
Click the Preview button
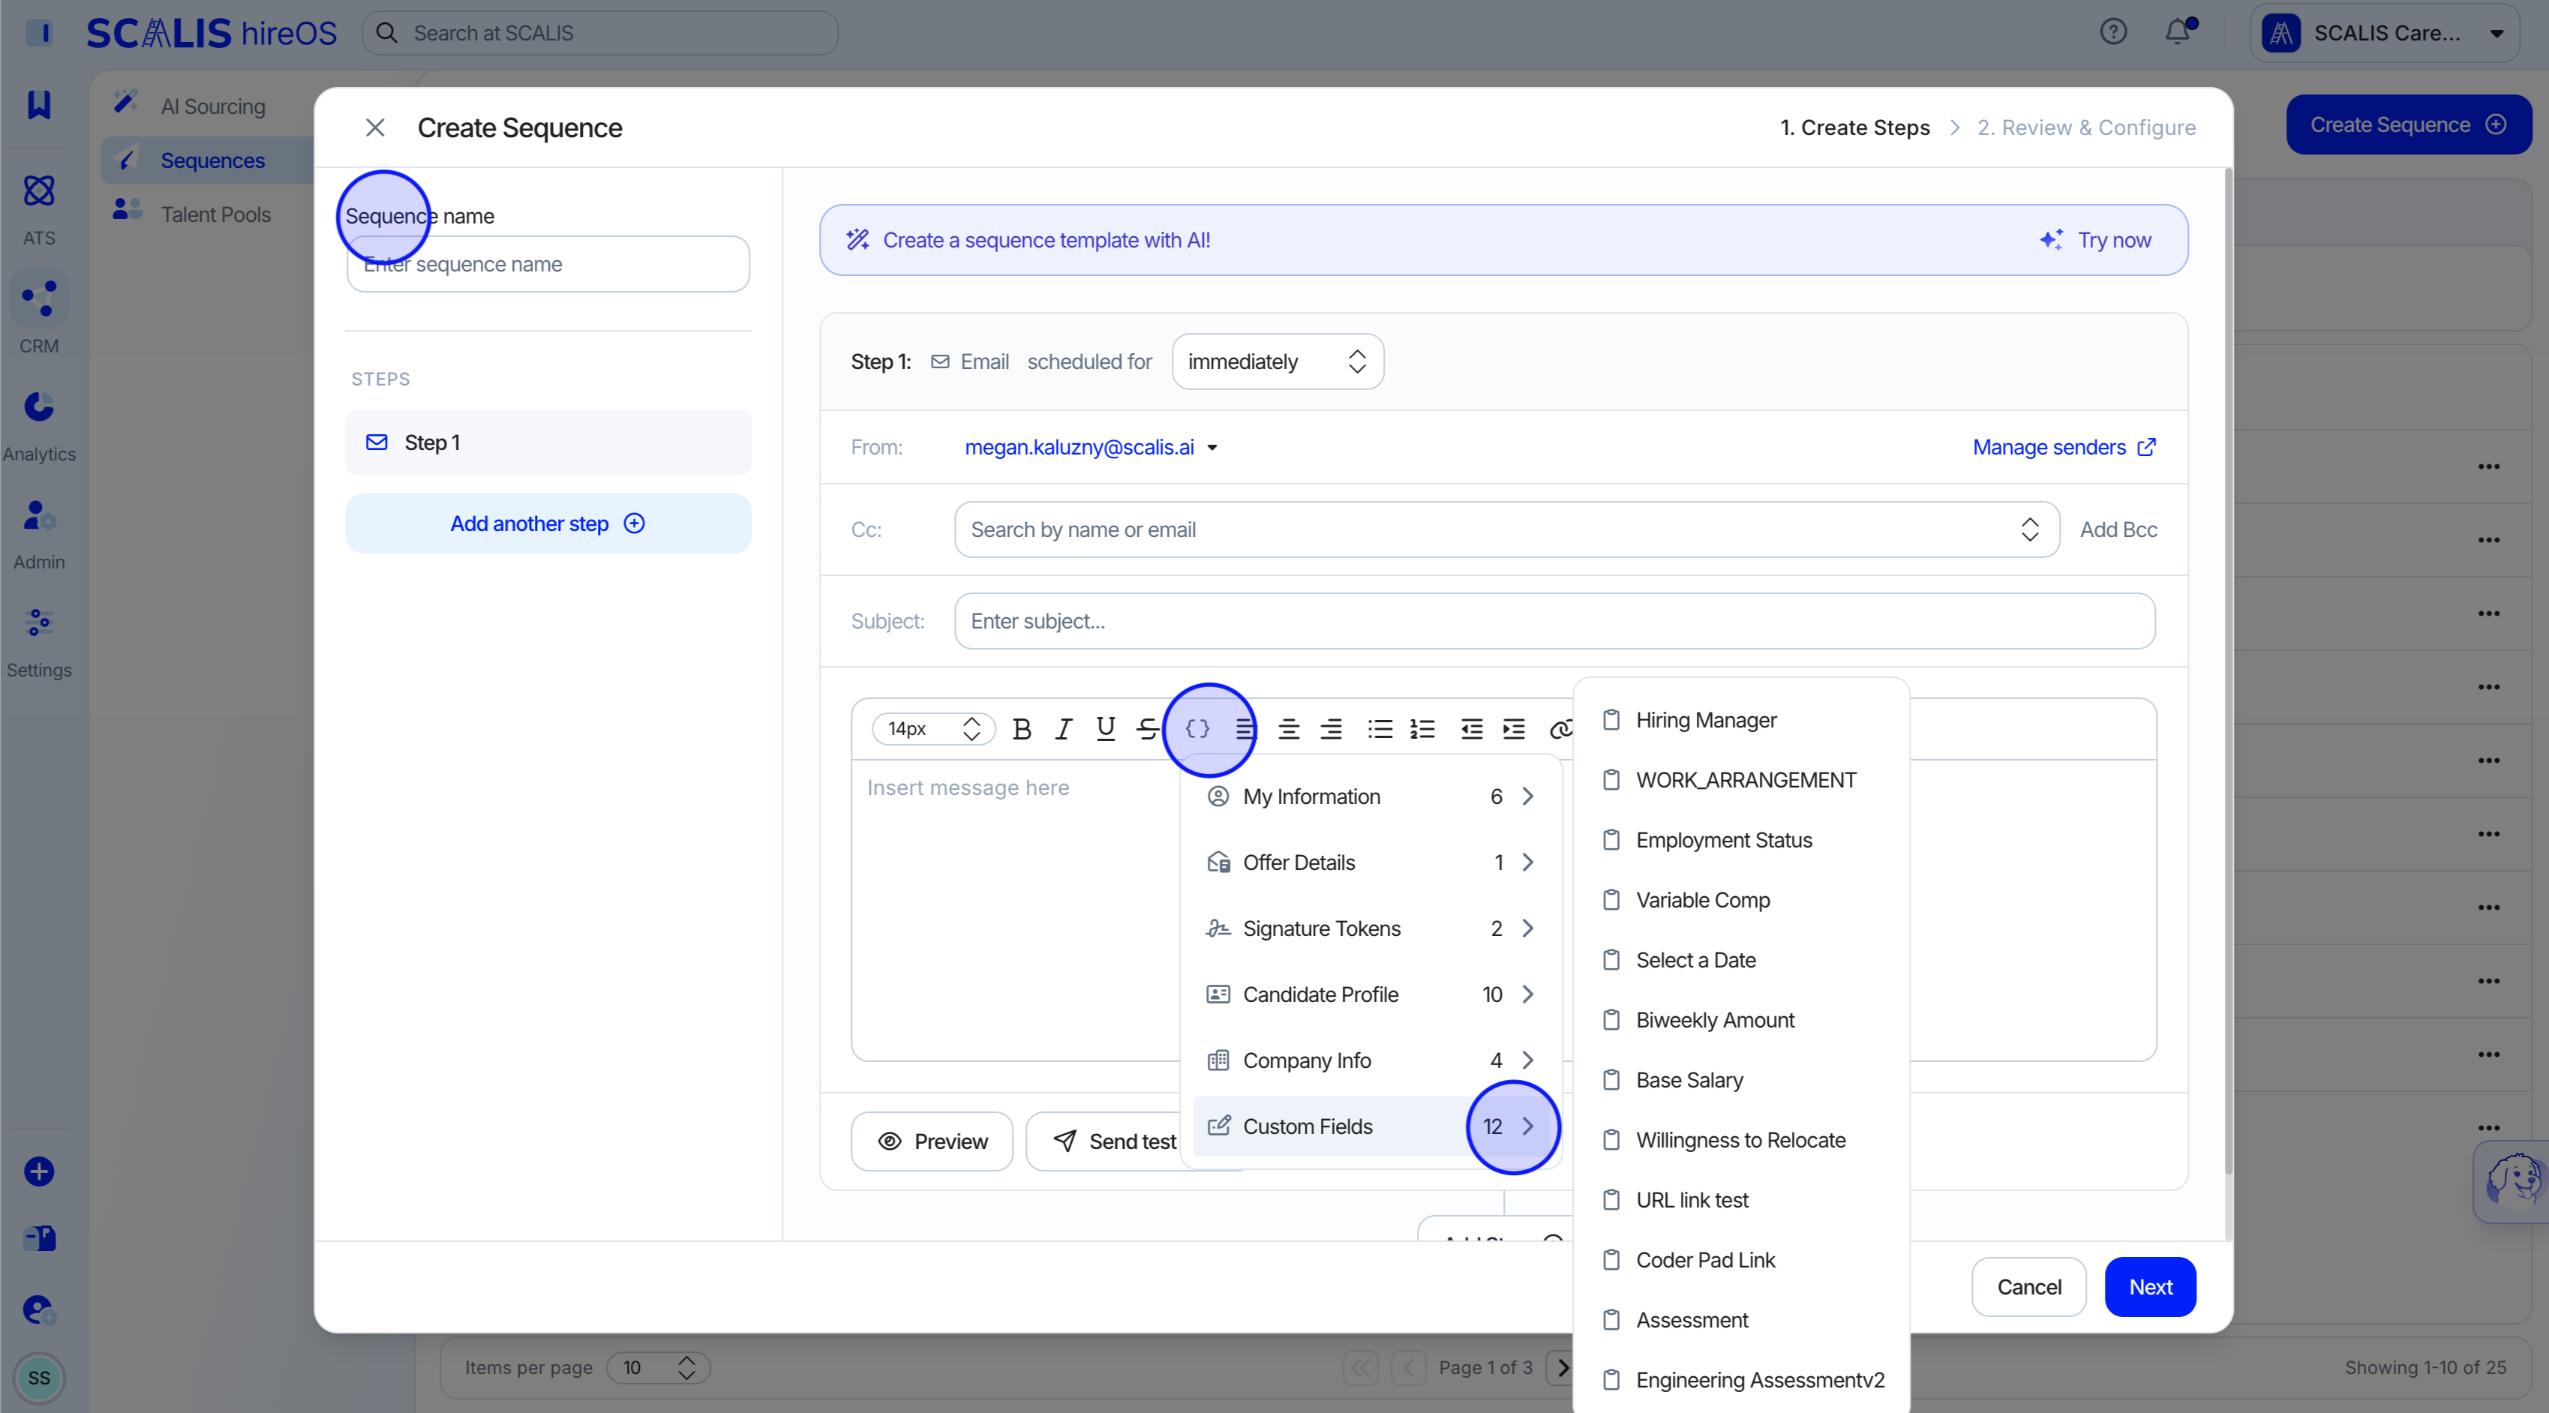tap(932, 1141)
